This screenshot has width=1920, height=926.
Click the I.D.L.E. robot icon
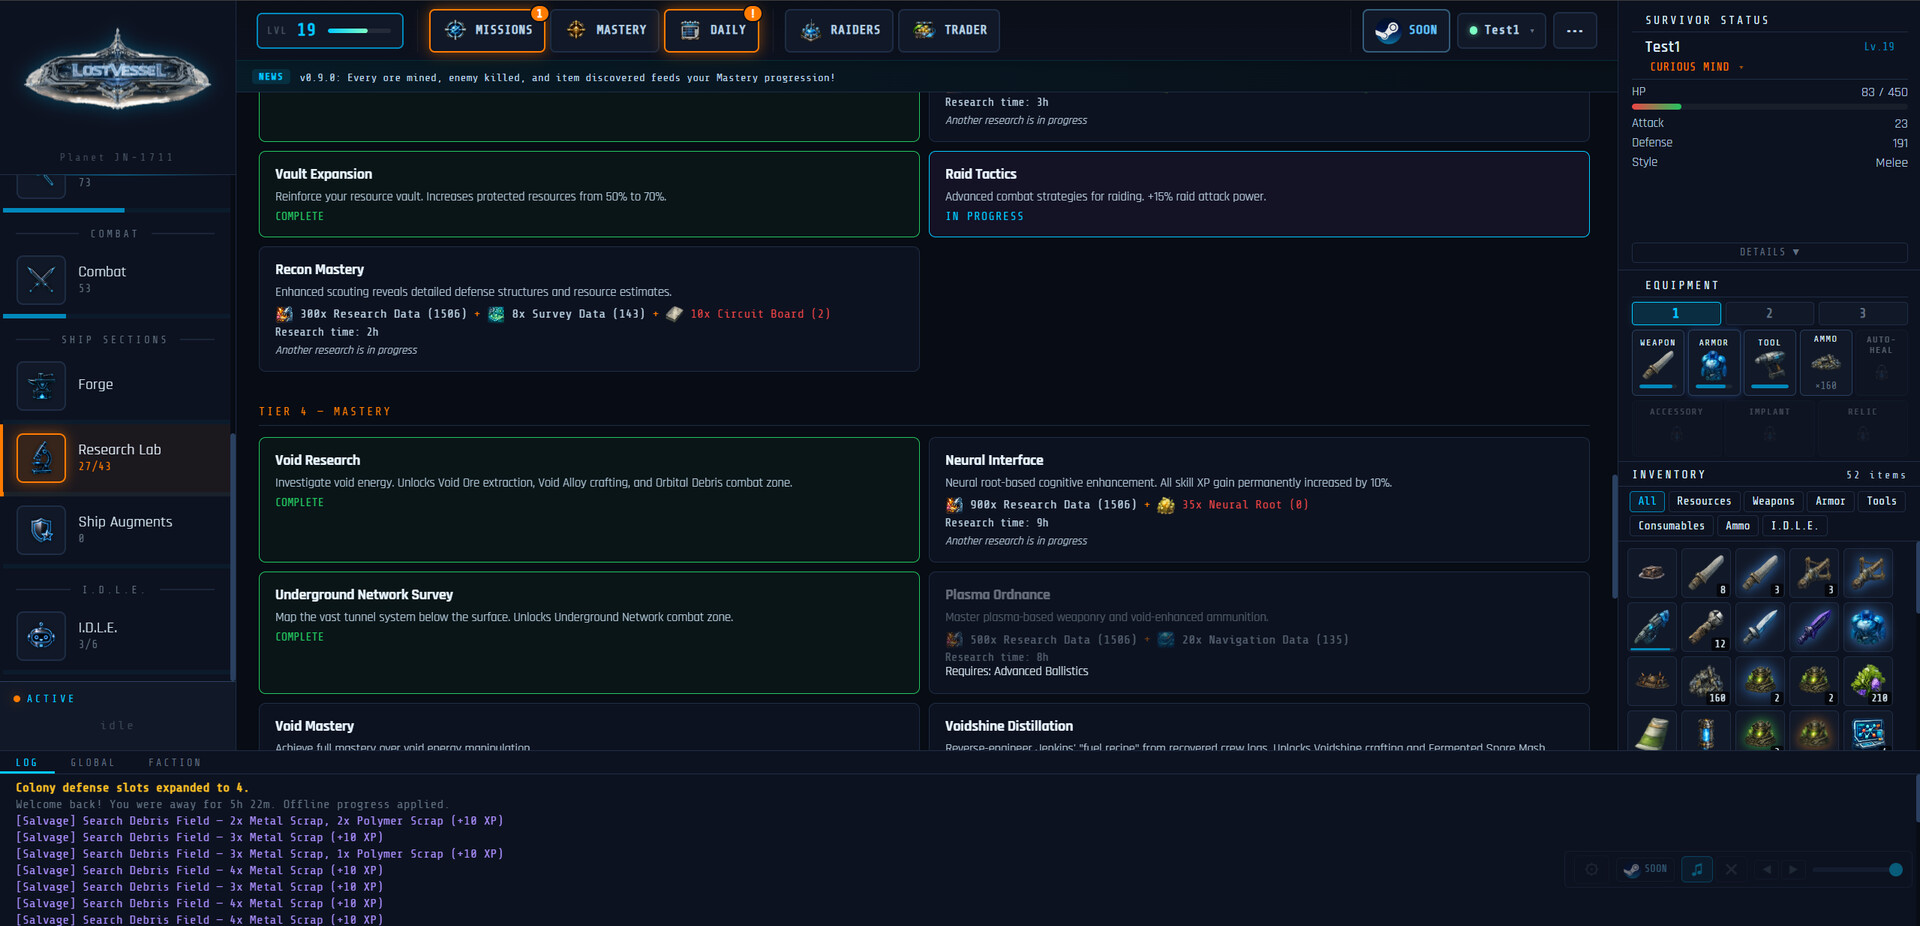pyautogui.click(x=41, y=635)
